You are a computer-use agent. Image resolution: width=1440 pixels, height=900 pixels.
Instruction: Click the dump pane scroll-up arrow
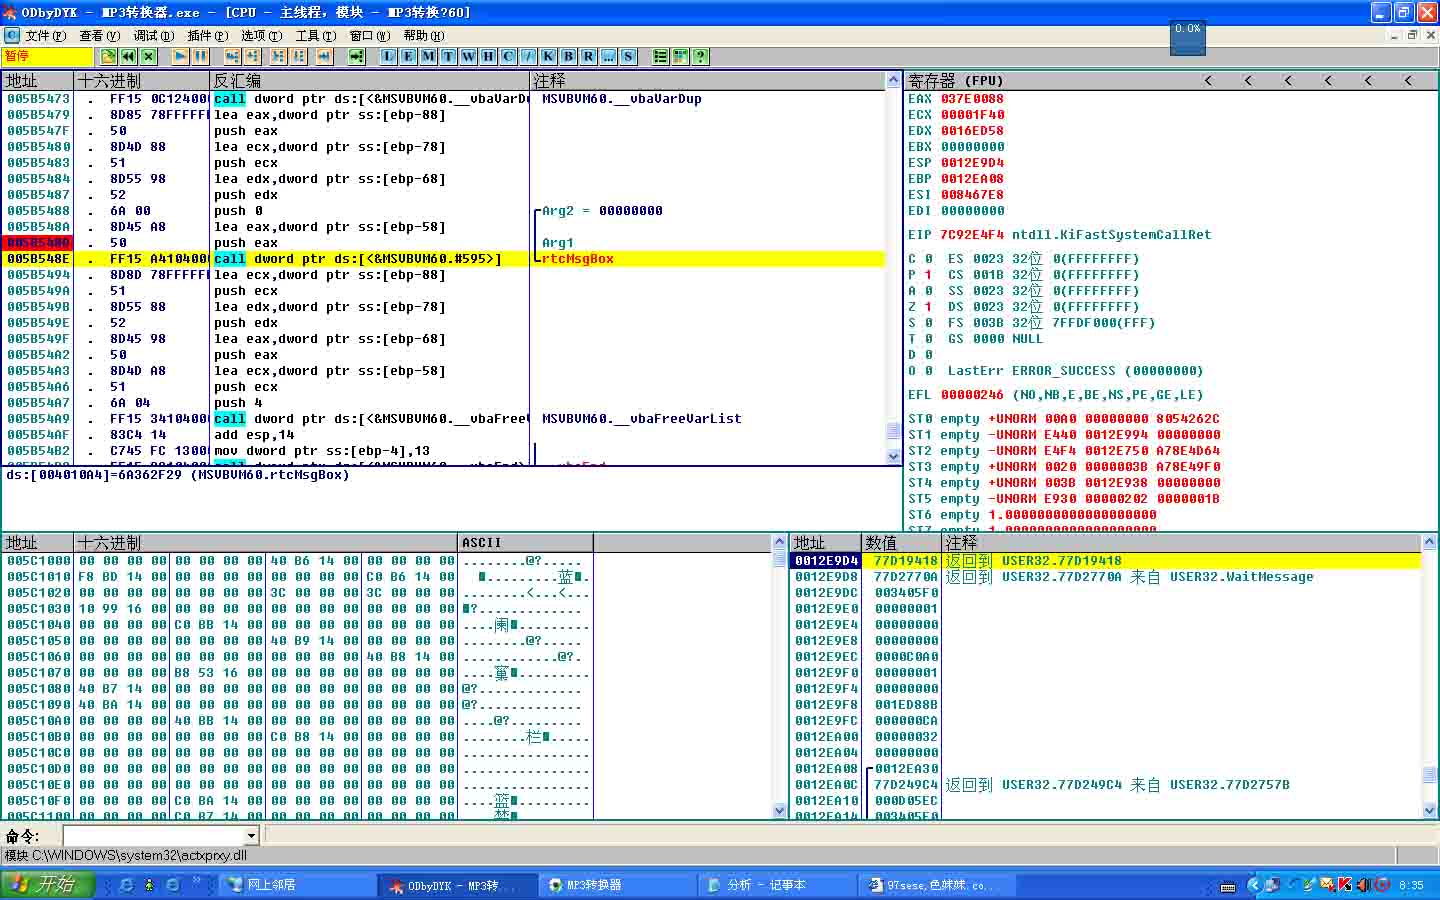780,542
